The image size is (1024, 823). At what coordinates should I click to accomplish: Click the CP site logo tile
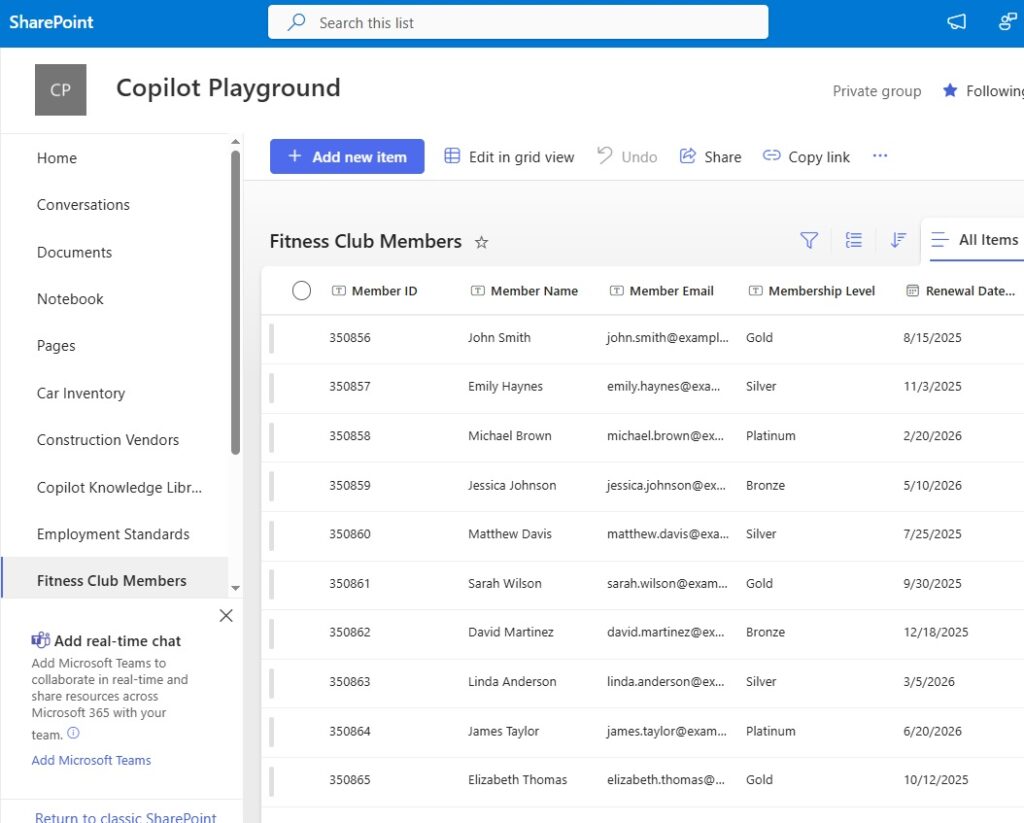click(60, 89)
